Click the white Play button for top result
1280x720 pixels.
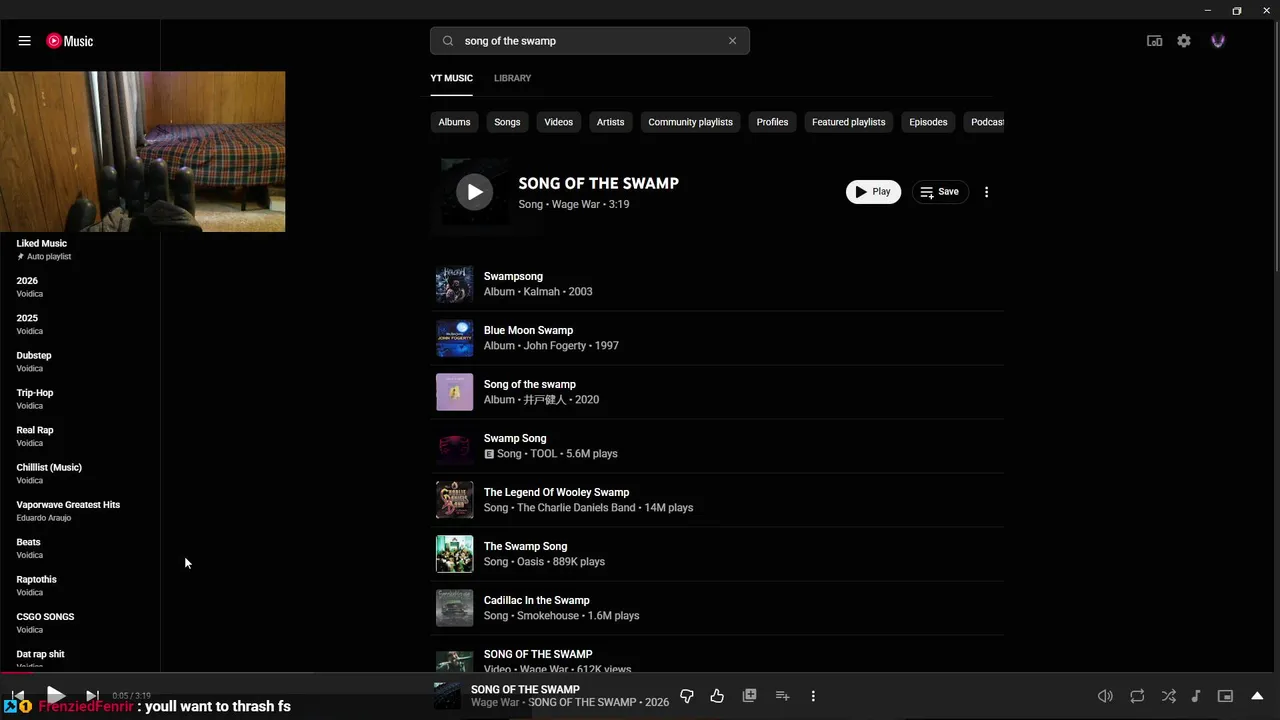(x=873, y=192)
